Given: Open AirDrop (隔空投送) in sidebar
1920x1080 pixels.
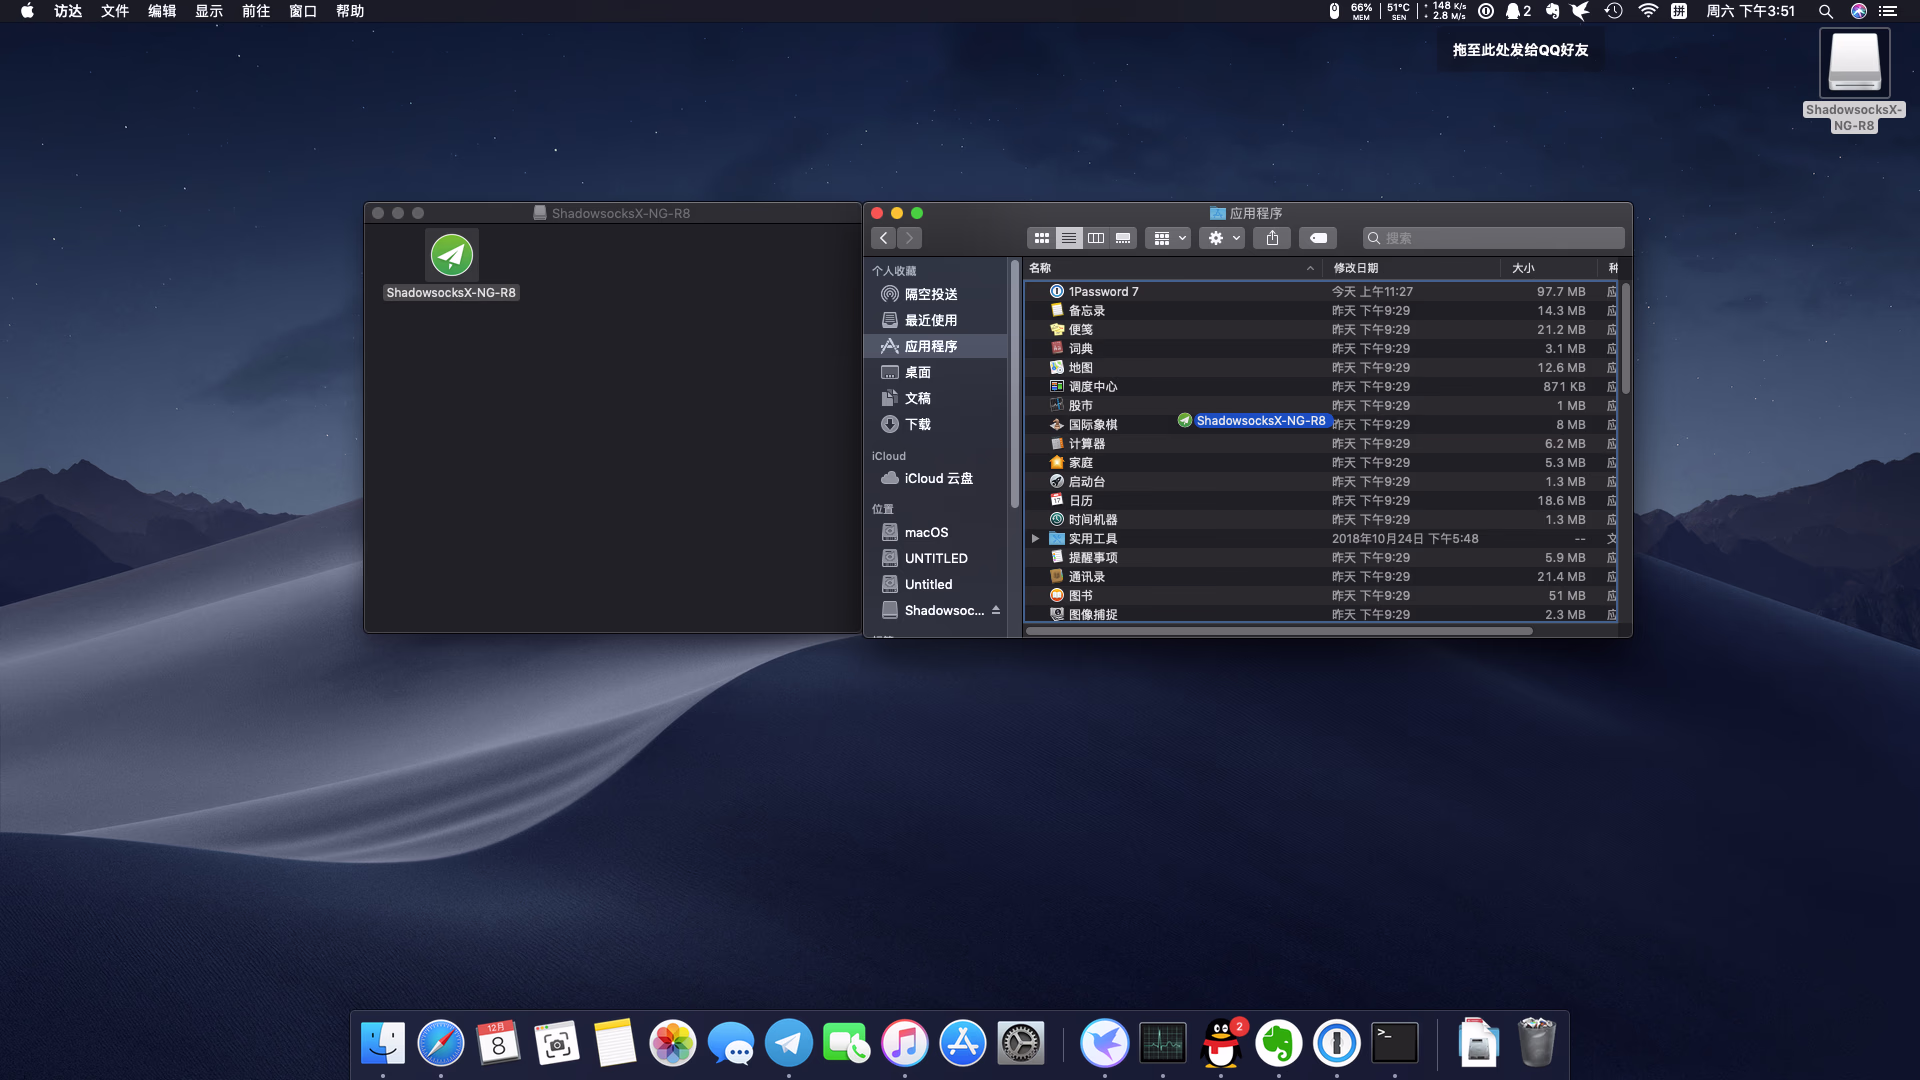Looking at the screenshot, I should (930, 294).
